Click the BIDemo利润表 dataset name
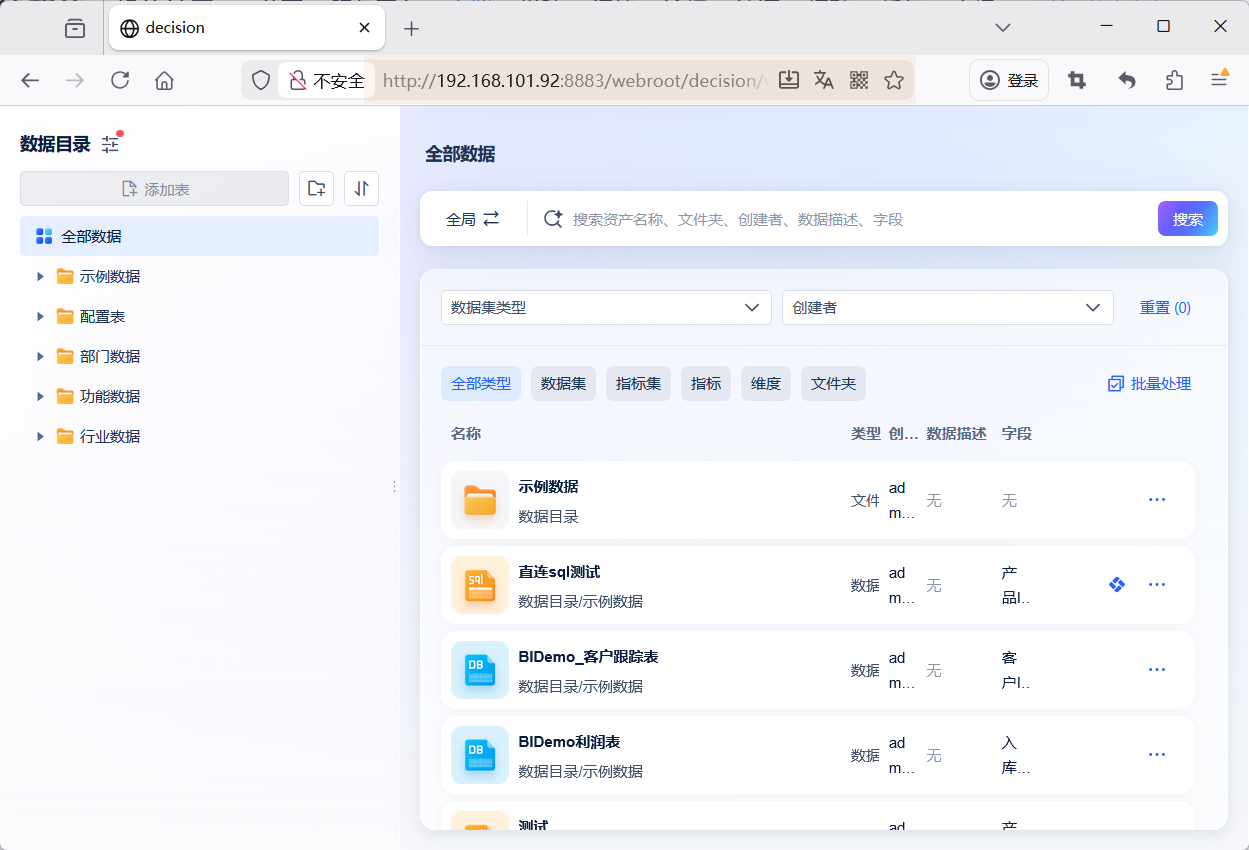The width and height of the screenshot is (1249, 850). 569,742
